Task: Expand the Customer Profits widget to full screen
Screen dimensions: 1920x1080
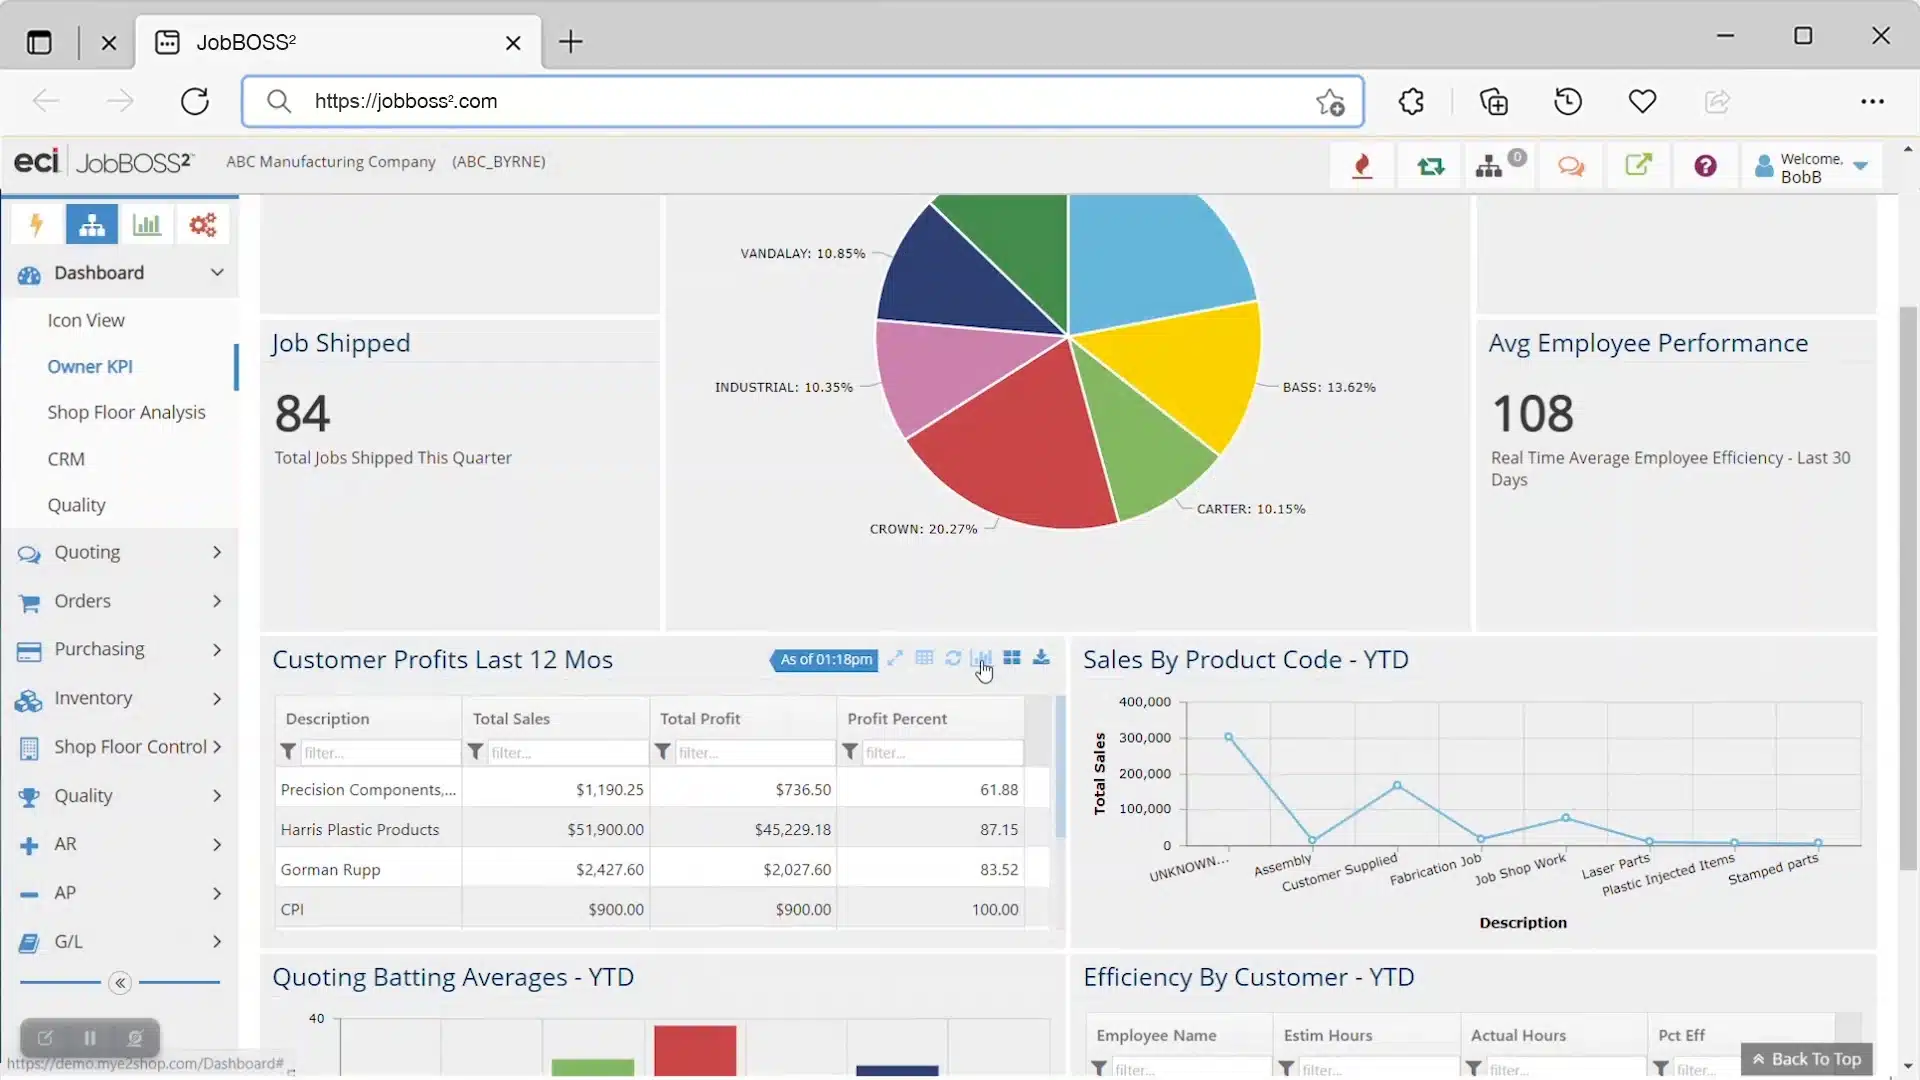Action: point(894,659)
